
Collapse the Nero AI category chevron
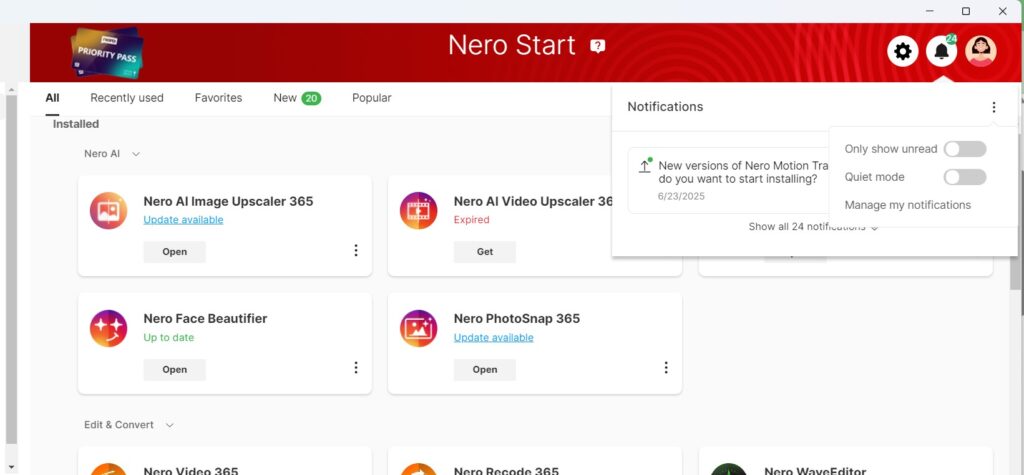coord(136,154)
